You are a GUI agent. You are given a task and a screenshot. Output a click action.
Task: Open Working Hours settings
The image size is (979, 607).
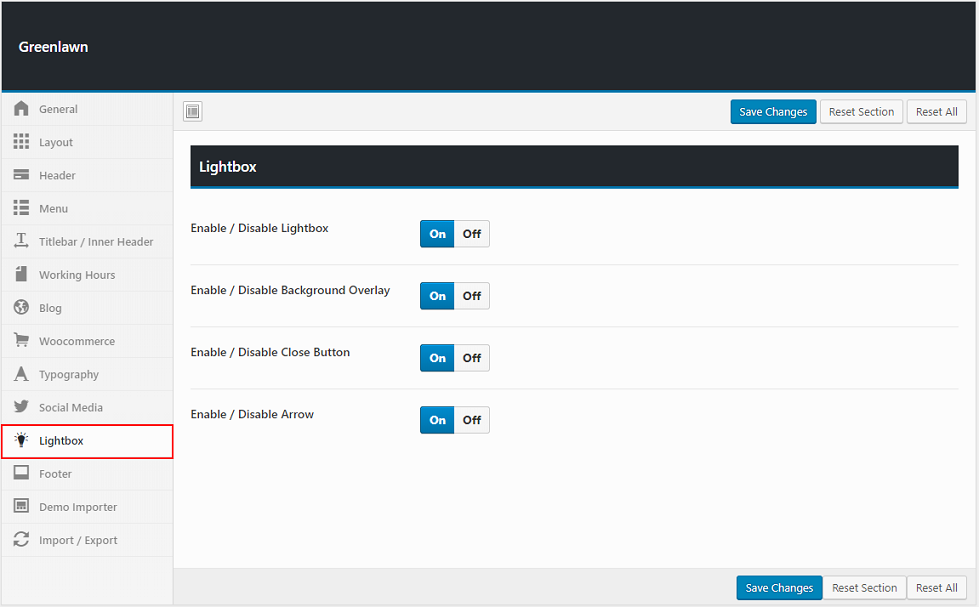(77, 275)
